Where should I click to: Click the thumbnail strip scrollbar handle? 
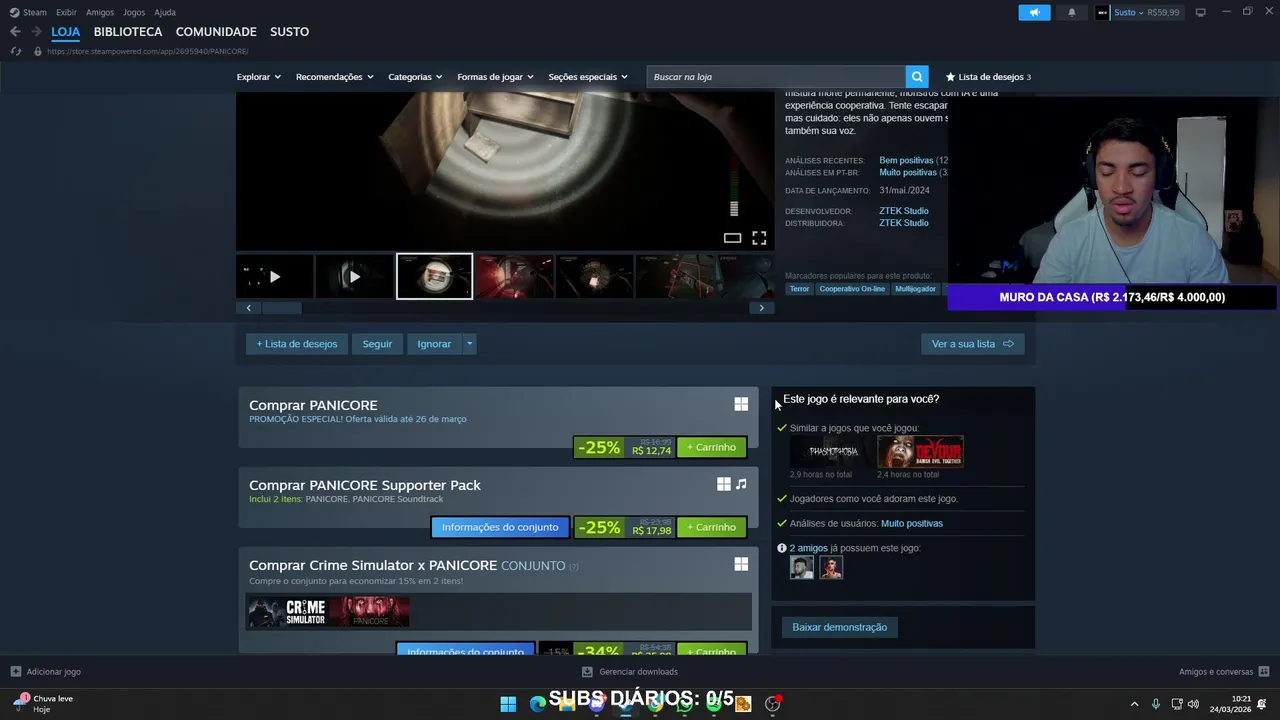click(x=281, y=308)
